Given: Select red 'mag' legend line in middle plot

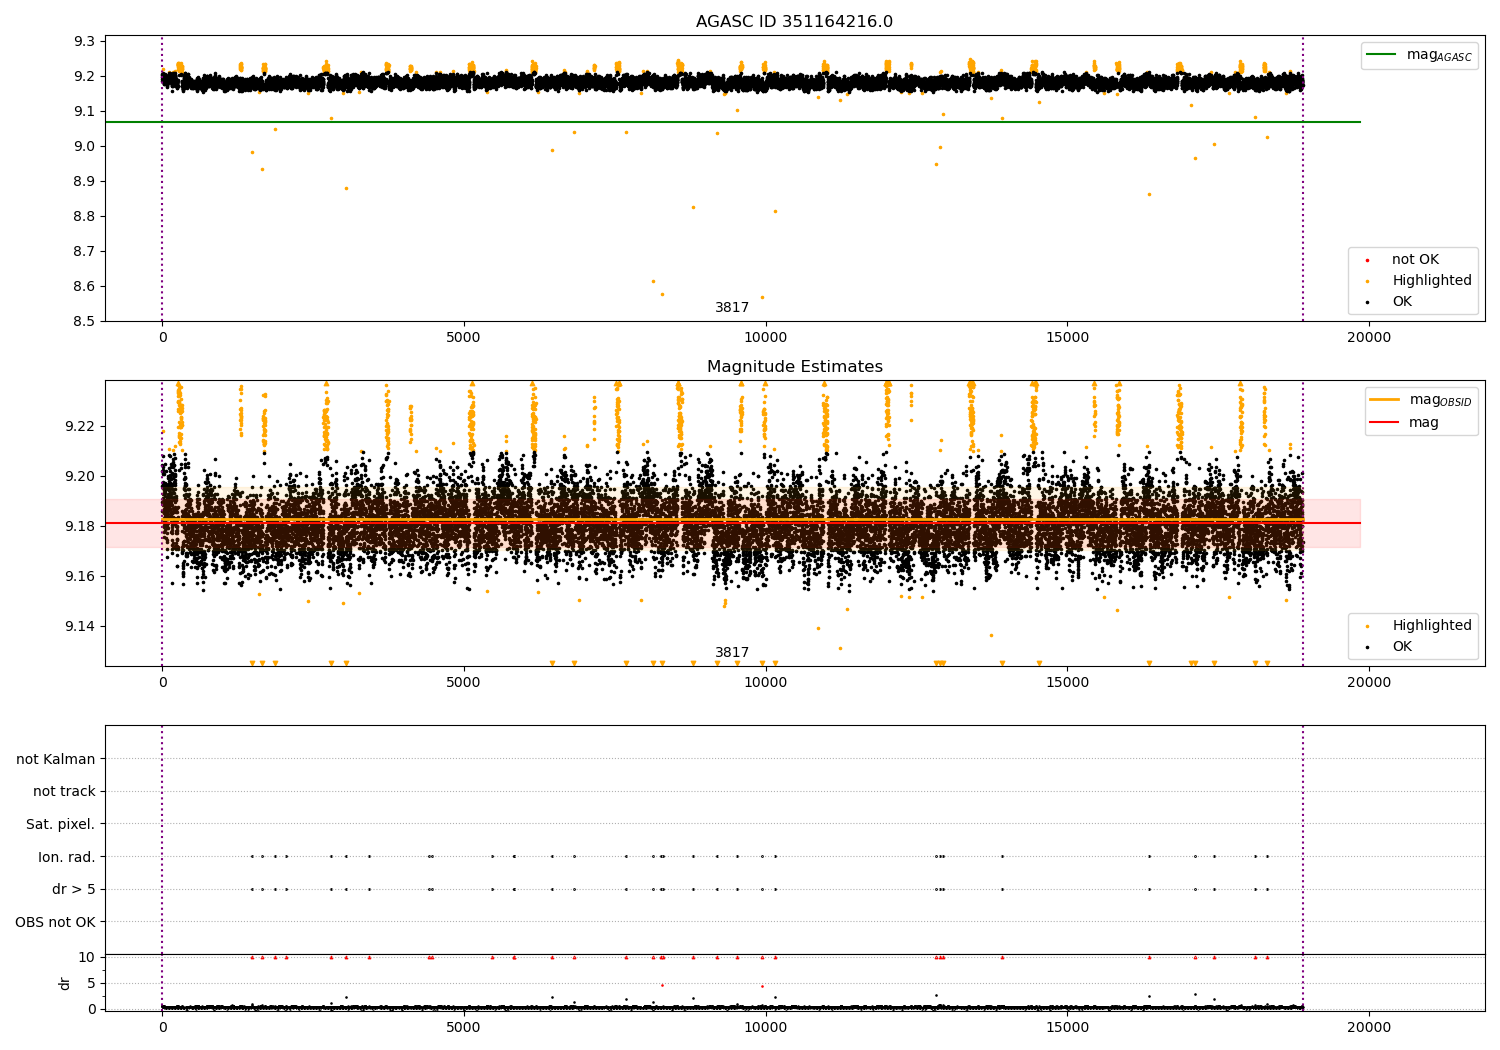Looking at the screenshot, I should tap(1385, 423).
